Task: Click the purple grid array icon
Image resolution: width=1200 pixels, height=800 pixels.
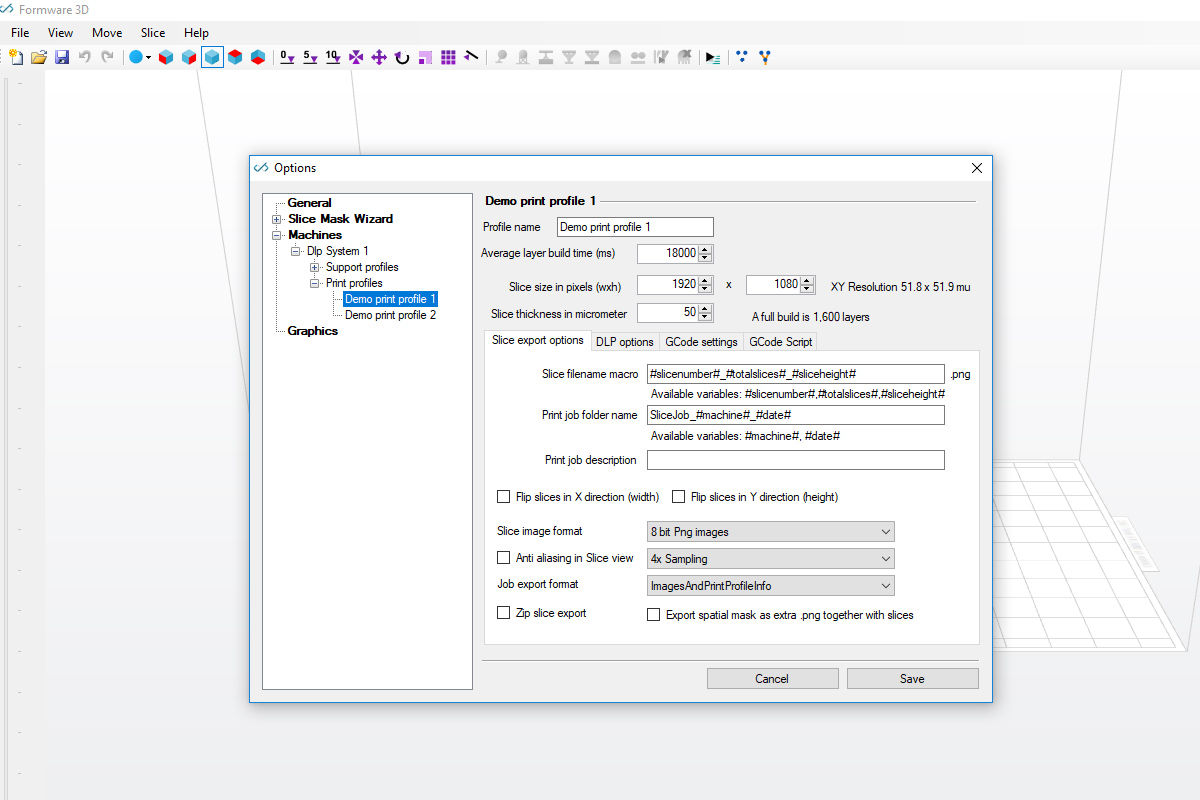Action: (x=448, y=57)
